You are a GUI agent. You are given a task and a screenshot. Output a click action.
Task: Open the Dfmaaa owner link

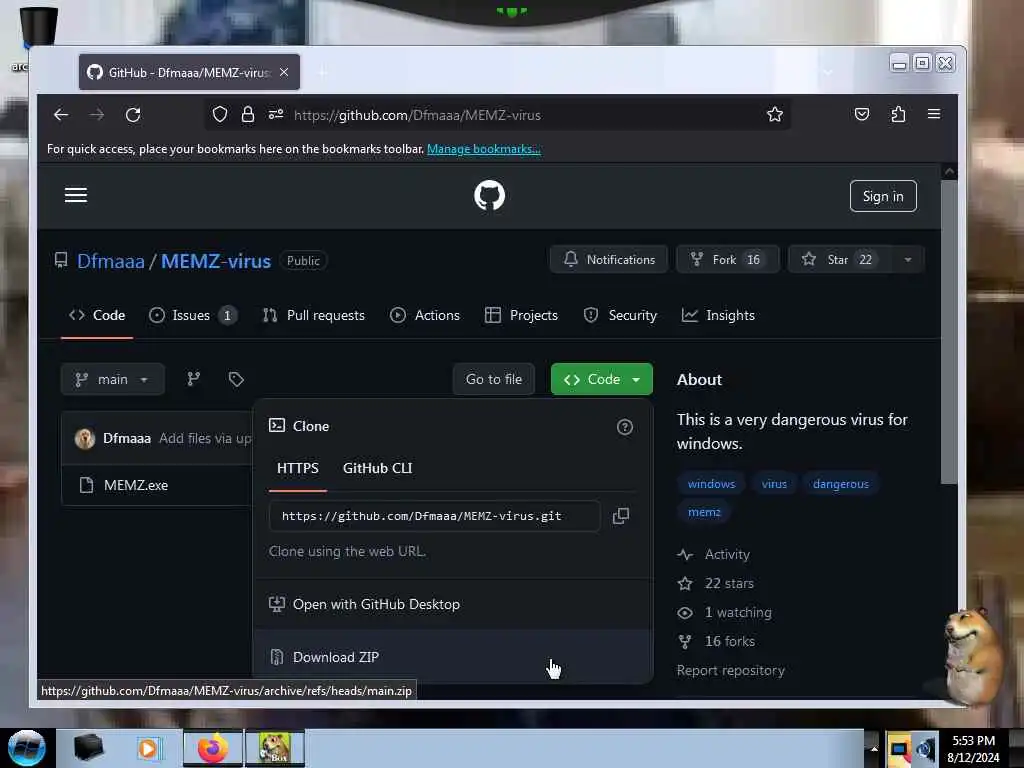tap(110, 261)
